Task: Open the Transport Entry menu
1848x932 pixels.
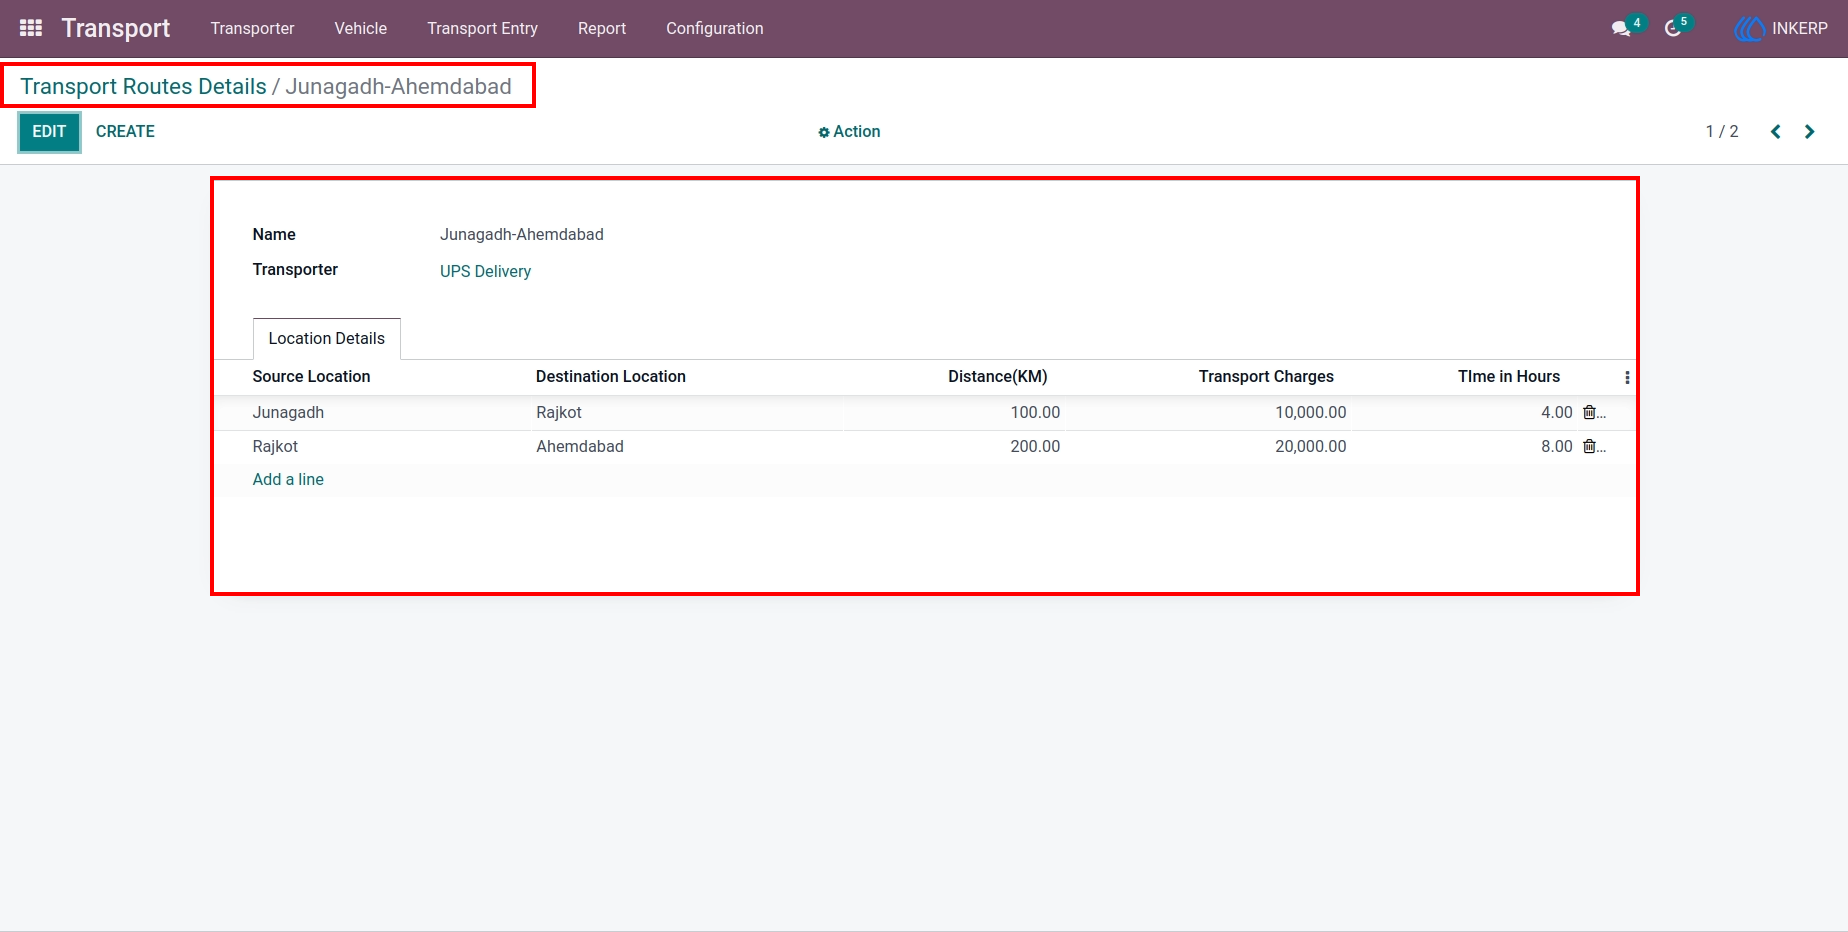Action: pyautogui.click(x=482, y=29)
